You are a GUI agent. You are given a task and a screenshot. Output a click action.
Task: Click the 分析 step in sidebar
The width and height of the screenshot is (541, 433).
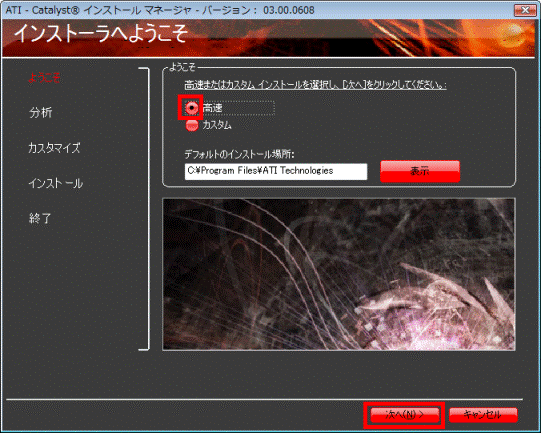[40, 112]
